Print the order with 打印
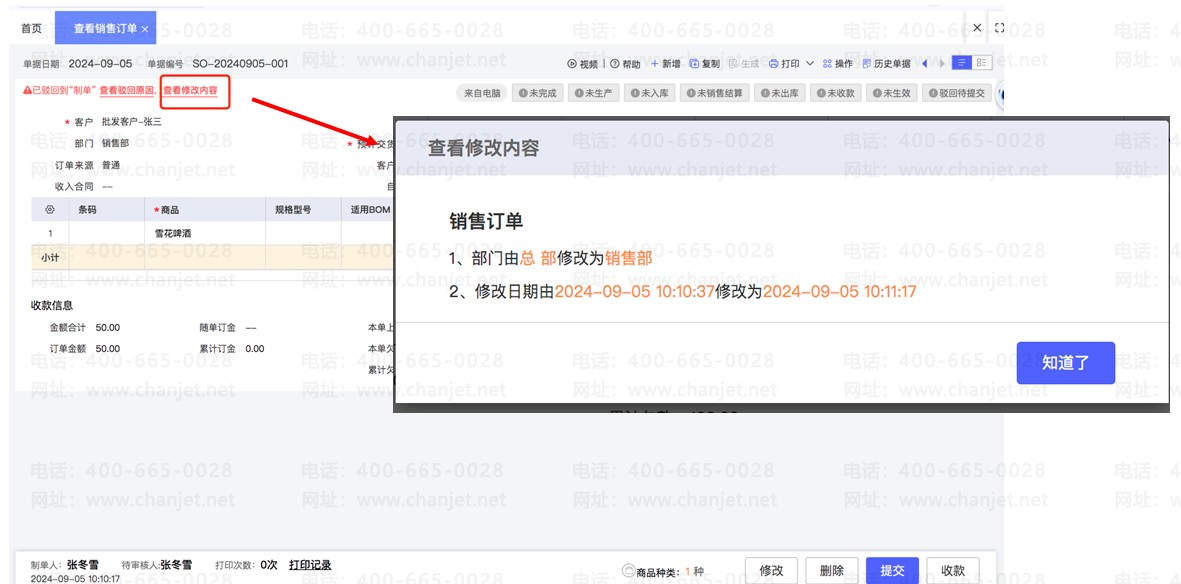This screenshot has height=584, width=1181. pyautogui.click(x=784, y=64)
